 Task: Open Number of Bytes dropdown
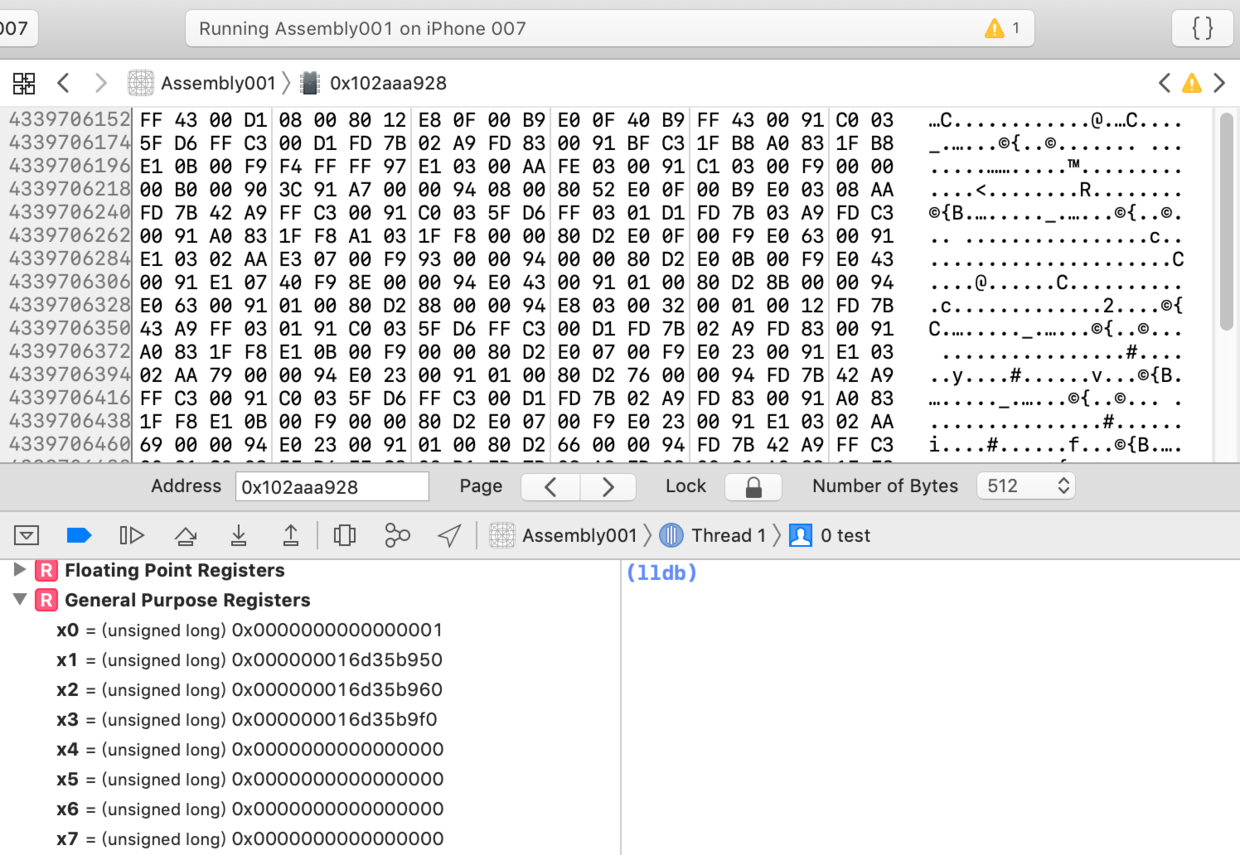1025,486
